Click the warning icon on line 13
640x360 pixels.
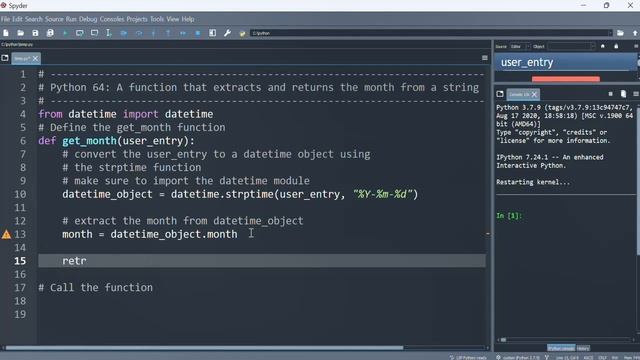[x=6, y=234]
